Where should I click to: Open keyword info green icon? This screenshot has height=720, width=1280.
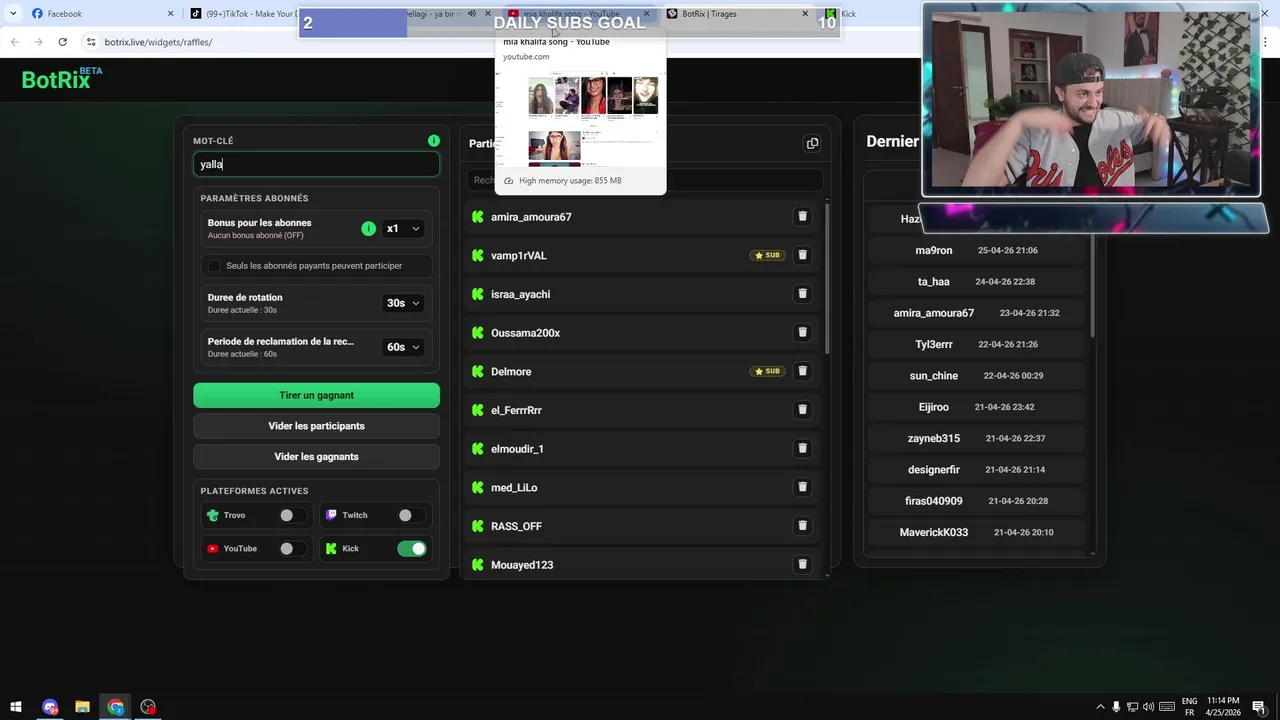433,141
